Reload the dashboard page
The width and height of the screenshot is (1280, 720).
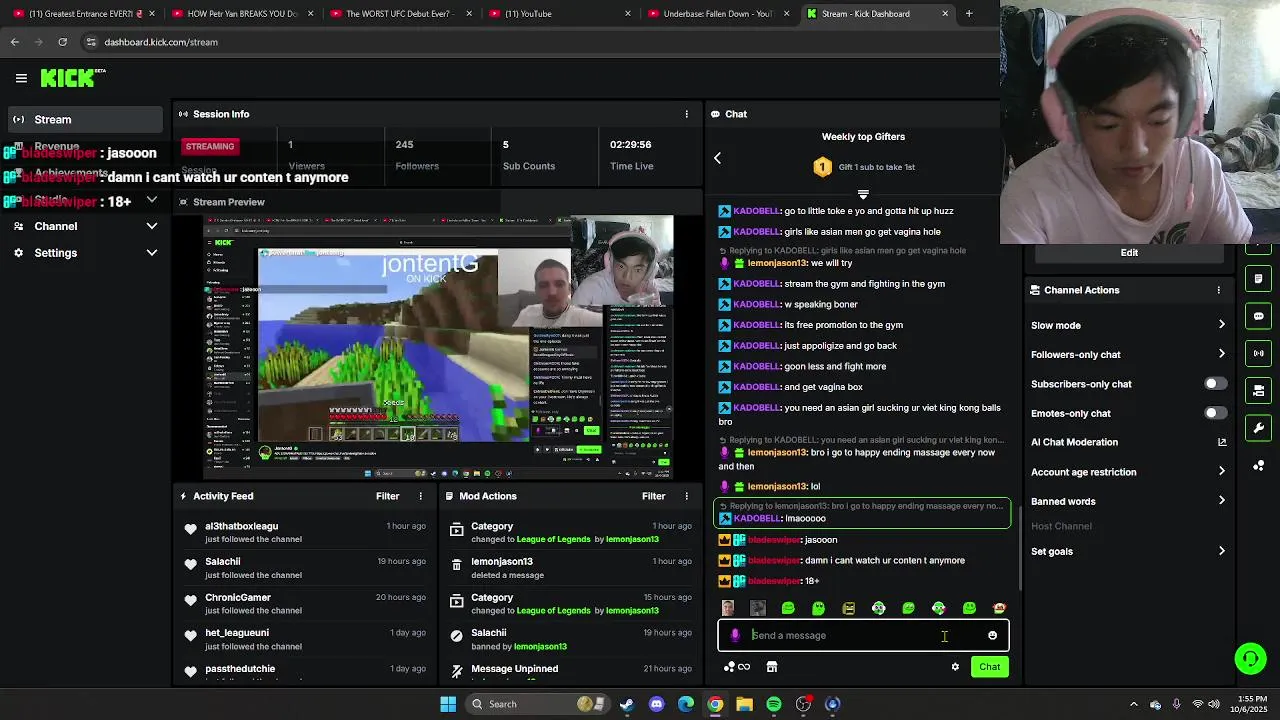tap(62, 42)
